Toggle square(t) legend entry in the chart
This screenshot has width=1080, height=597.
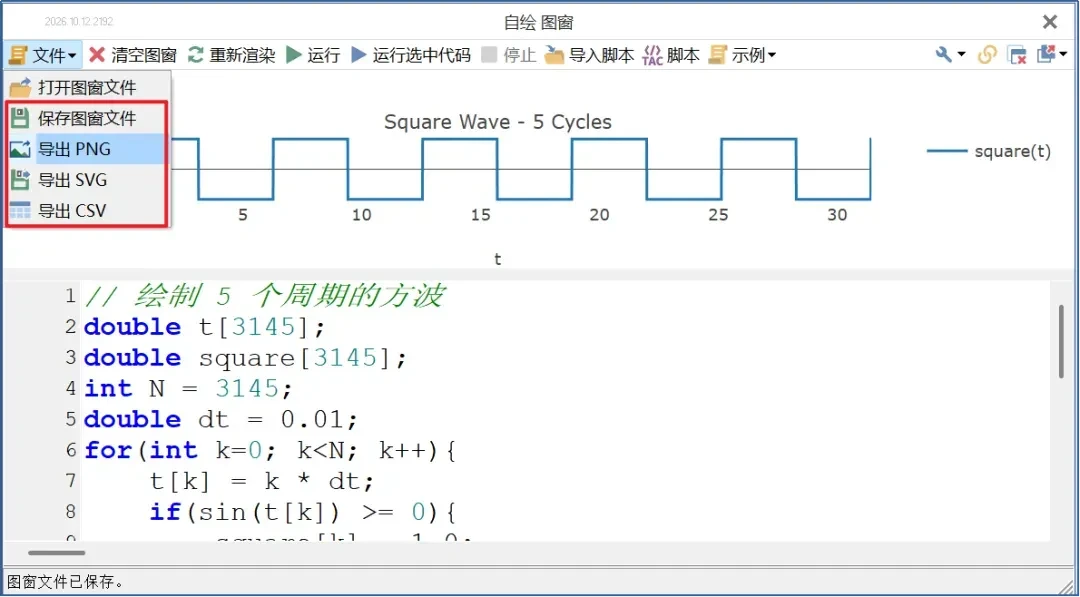pos(989,151)
